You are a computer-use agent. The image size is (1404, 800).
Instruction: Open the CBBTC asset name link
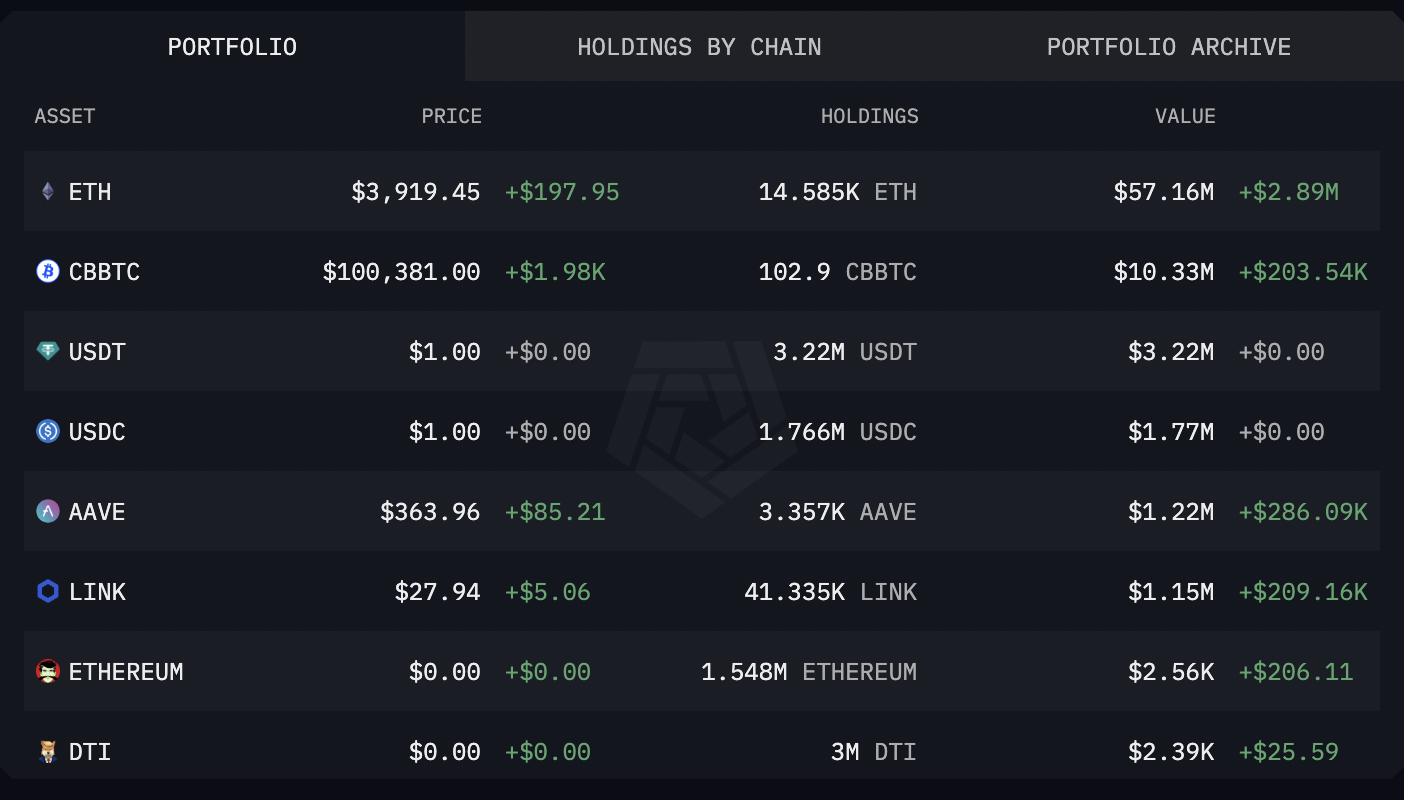tap(104, 271)
